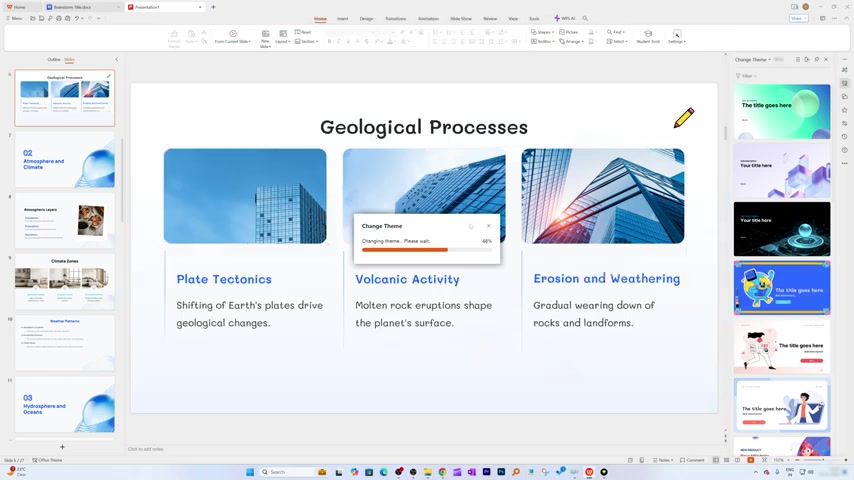Click the Windows Start button on taskbar
This screenshot has width=854, height=480.
pyautogui.click(x=250, y=472)
